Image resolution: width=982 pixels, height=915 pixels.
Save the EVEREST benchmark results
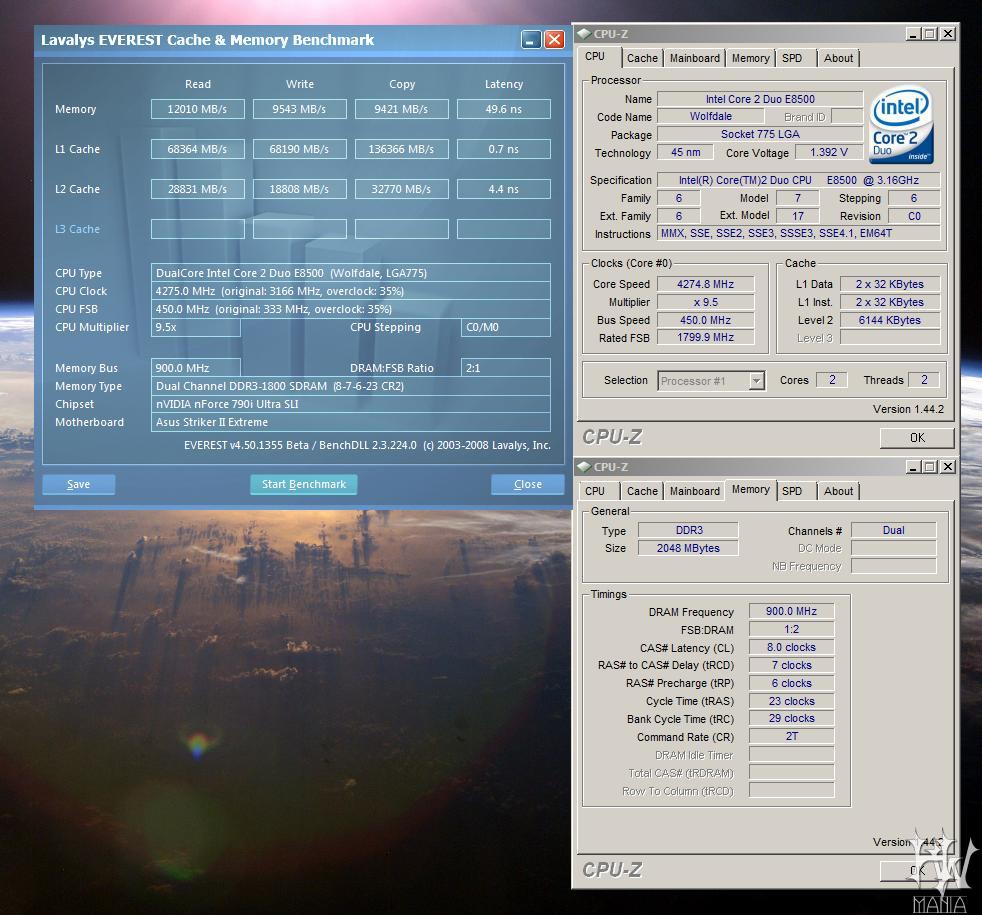point(78,484)
